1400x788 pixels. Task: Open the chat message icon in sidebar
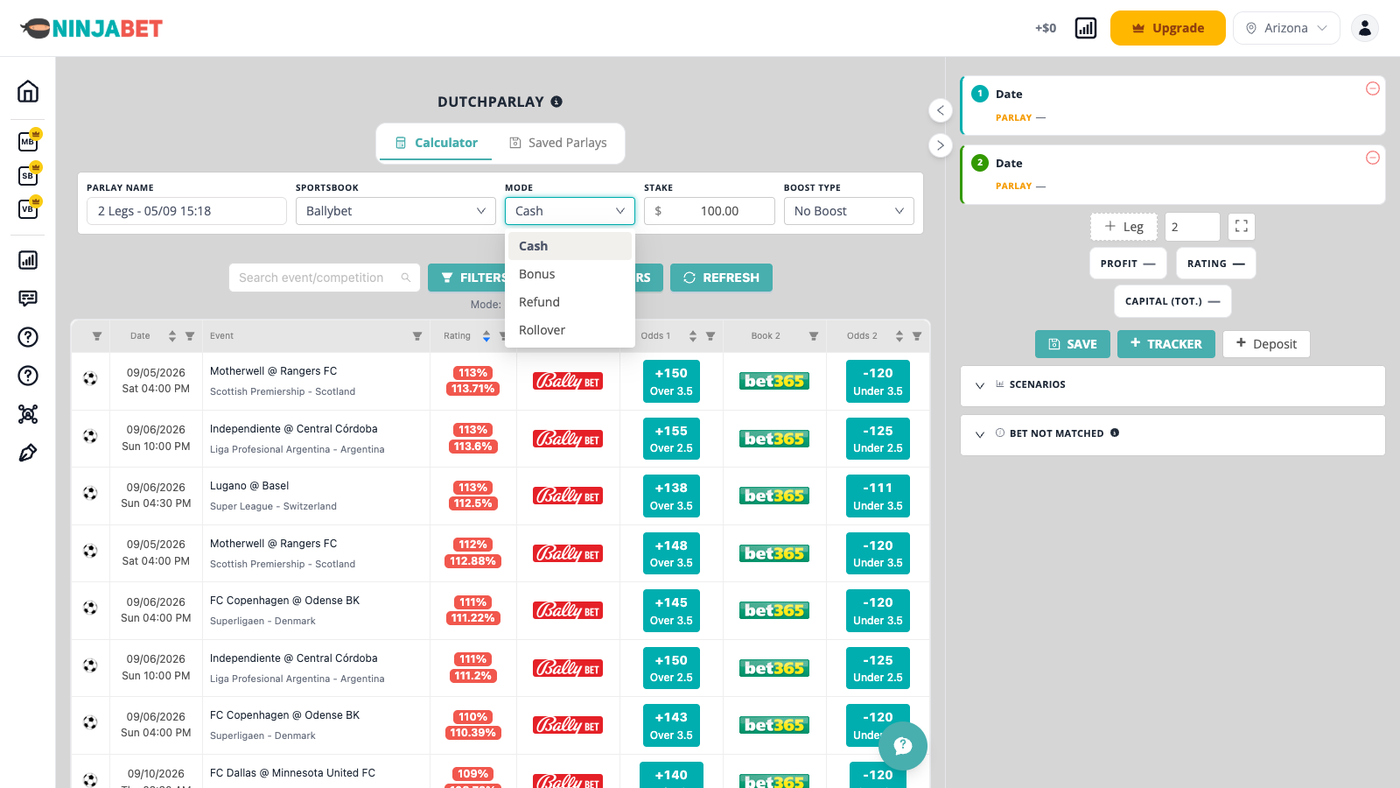coord(28,298)
